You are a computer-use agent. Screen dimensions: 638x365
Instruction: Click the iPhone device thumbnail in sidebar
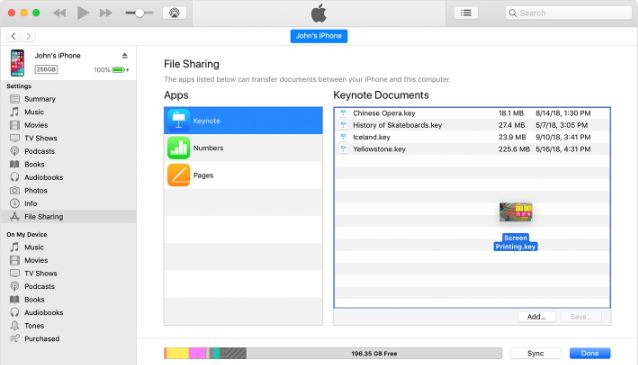click(x=17, y=63)
